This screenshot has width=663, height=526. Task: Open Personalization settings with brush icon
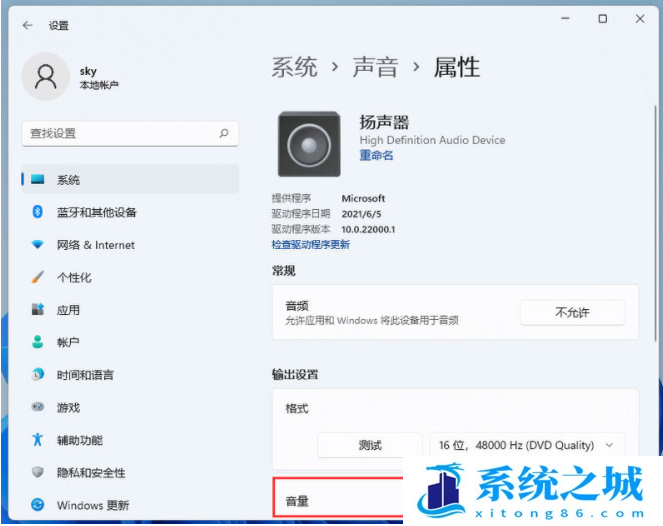74,277
